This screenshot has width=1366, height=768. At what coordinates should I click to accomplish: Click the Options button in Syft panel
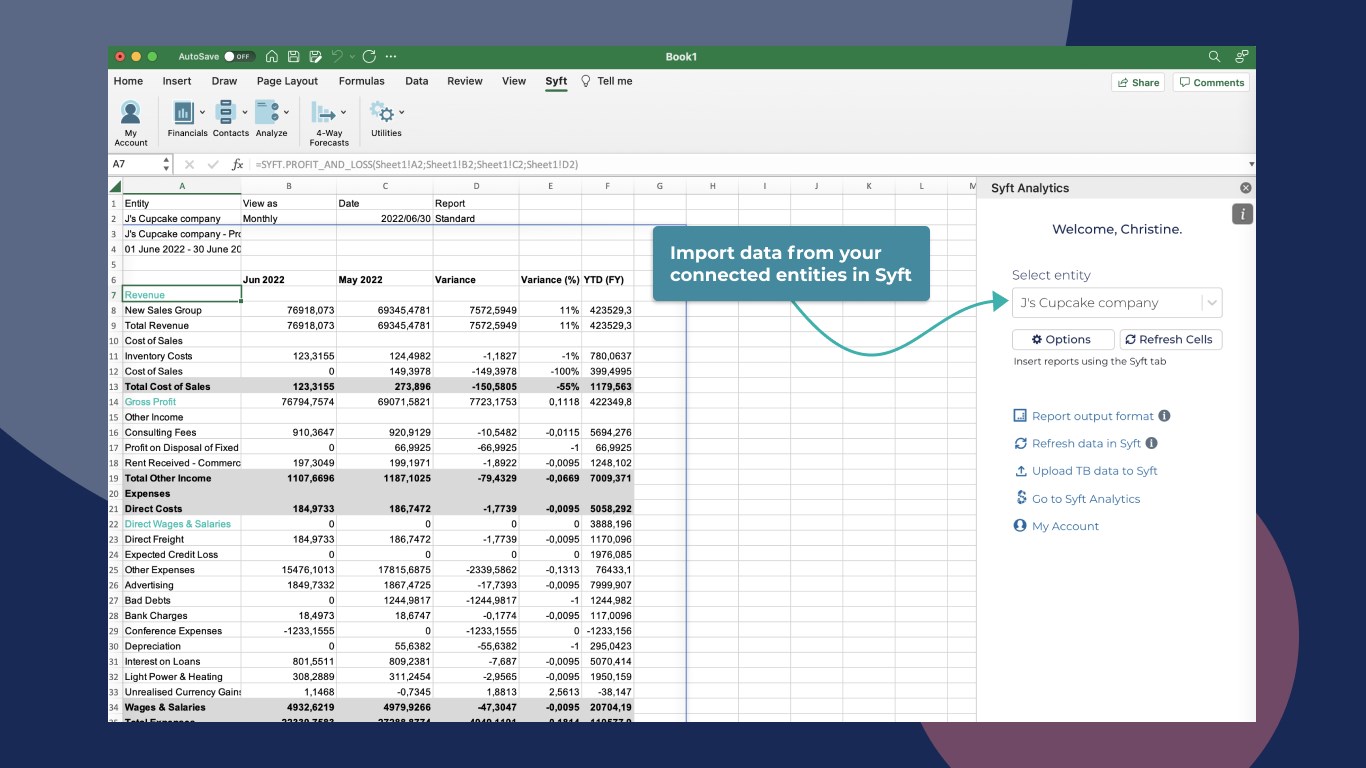pos(1063,340)
